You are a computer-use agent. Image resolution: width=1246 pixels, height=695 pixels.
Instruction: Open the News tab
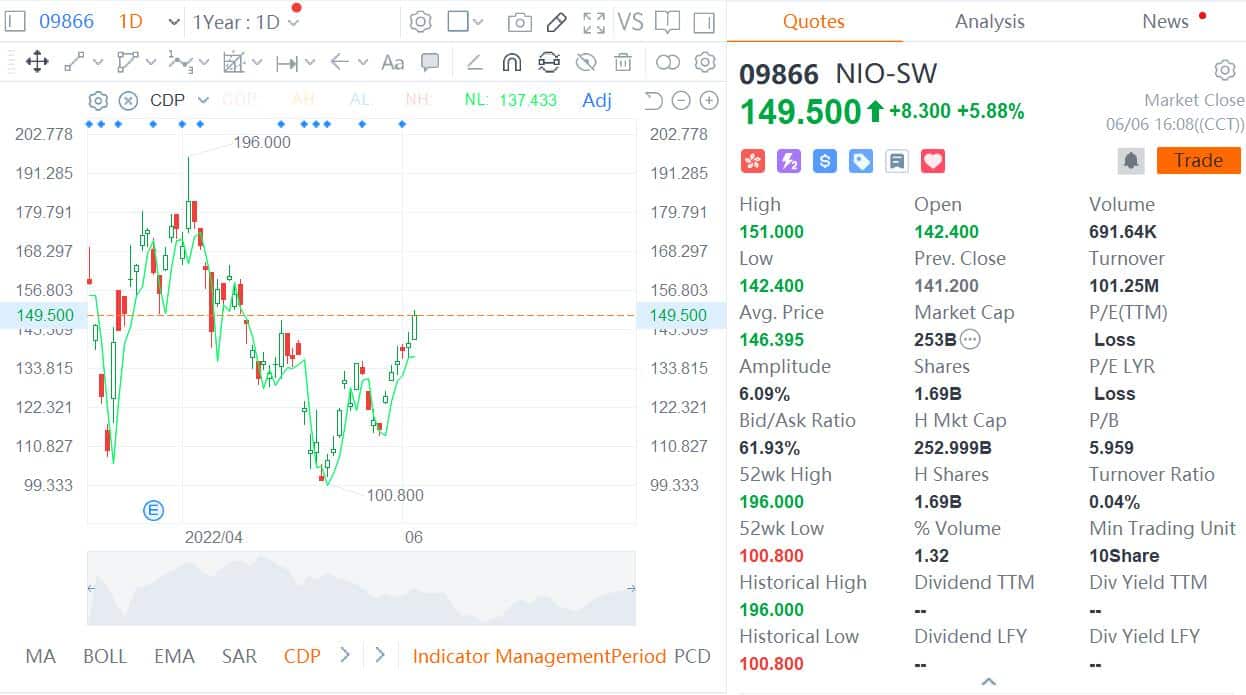pyautogui.click(x=1164, y=21)
